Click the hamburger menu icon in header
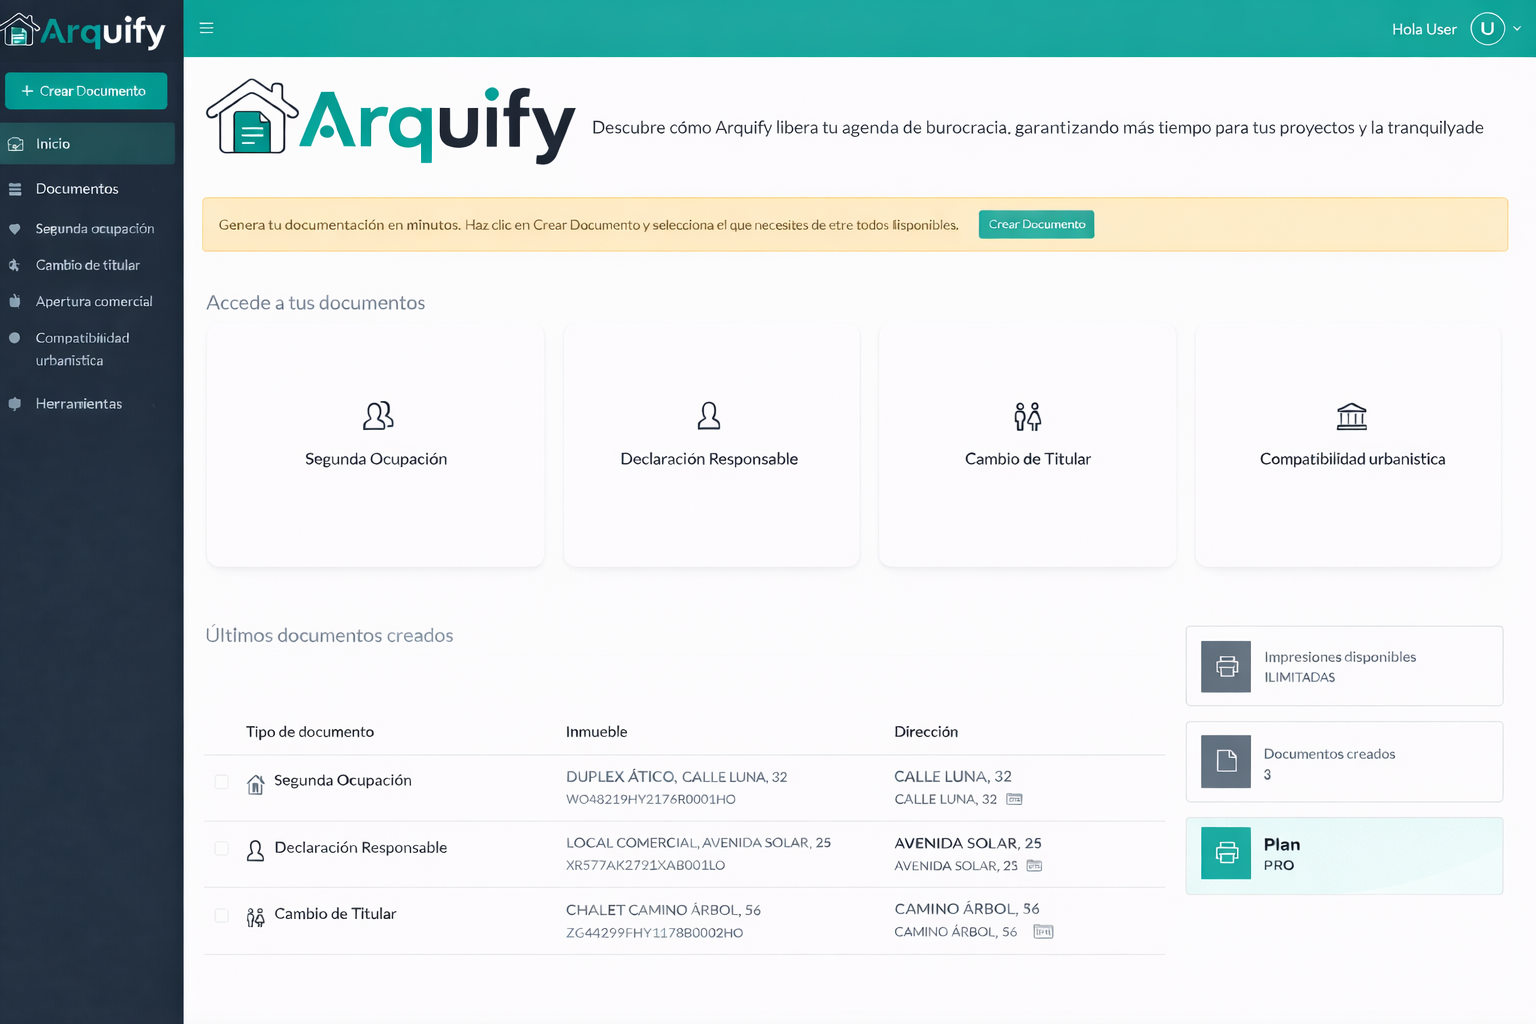 point(207,28)
